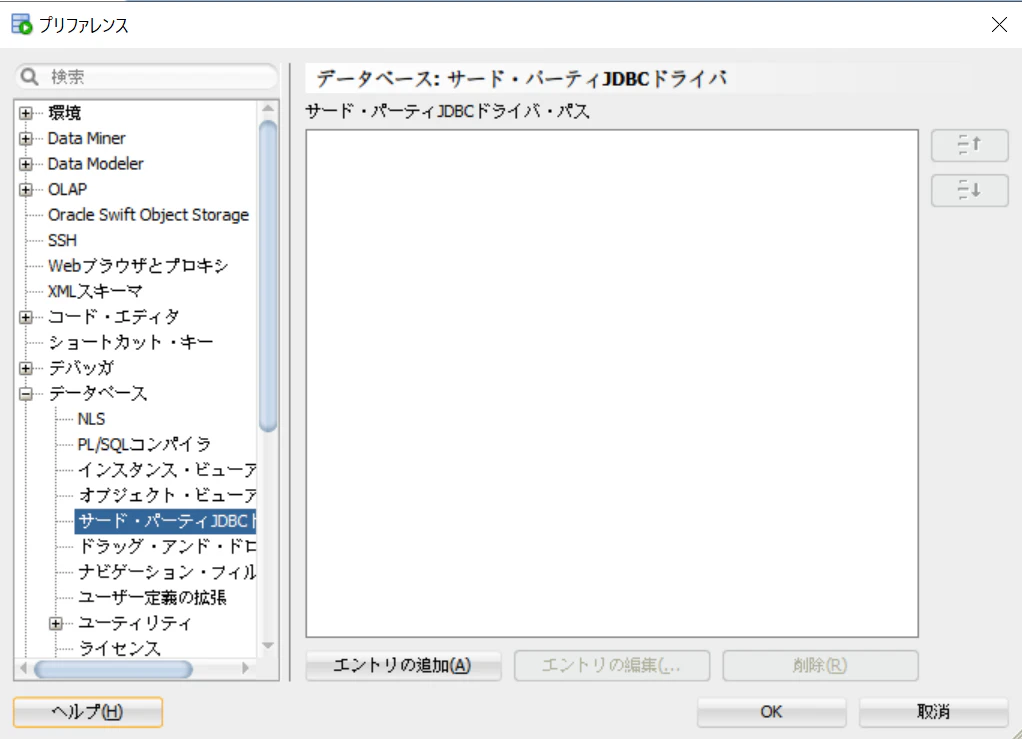Click 取消 to cancel dialog
This screenshot has height=739, width=1022.
click(x=933, y=712)
